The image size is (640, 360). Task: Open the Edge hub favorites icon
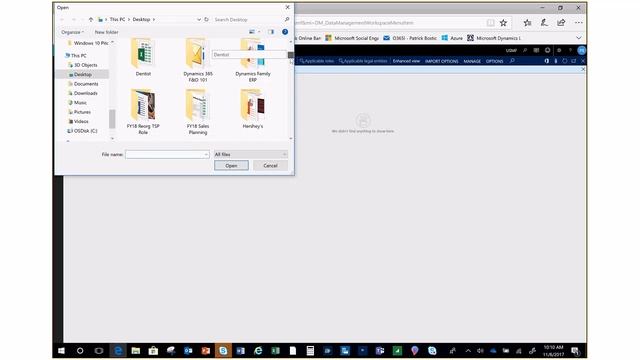527,23
